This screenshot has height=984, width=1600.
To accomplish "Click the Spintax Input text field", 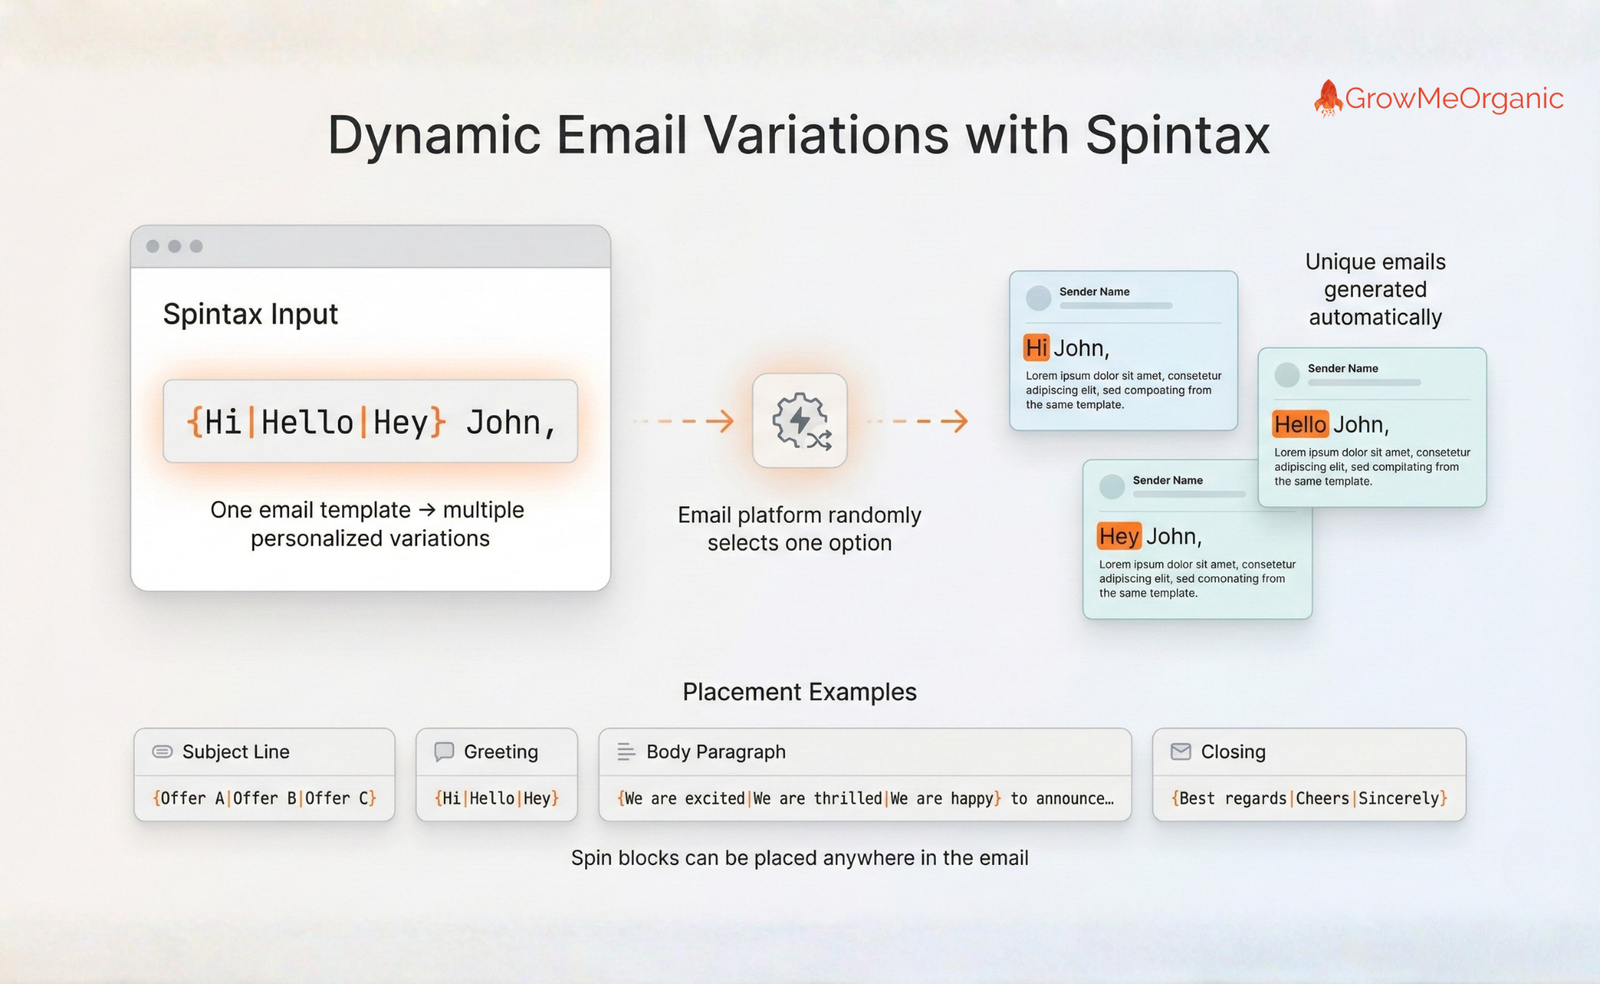I will (x=370, y=421).
